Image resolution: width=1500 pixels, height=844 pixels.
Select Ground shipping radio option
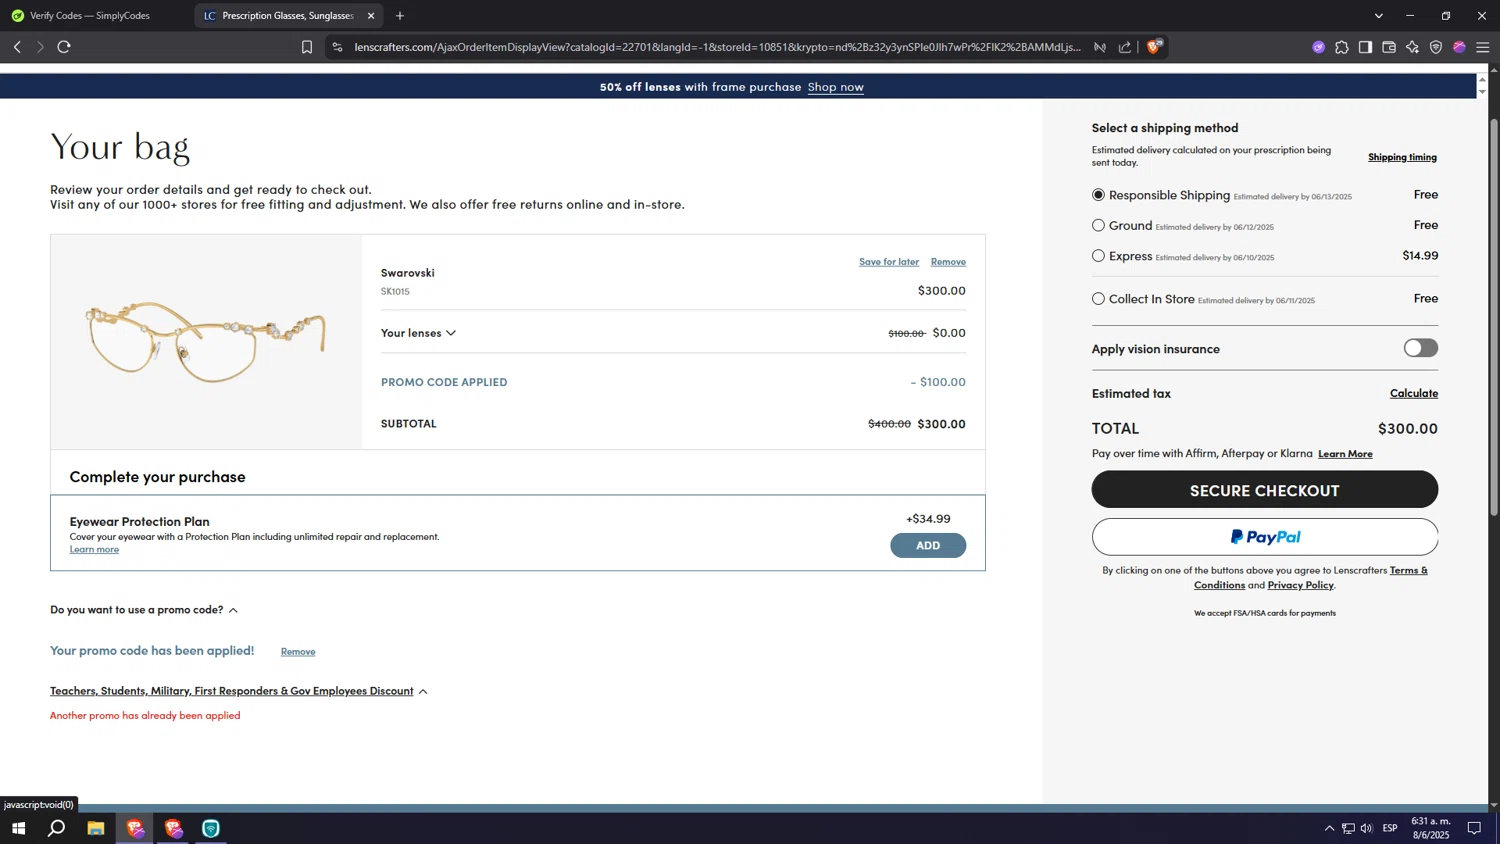point(1098,226)
